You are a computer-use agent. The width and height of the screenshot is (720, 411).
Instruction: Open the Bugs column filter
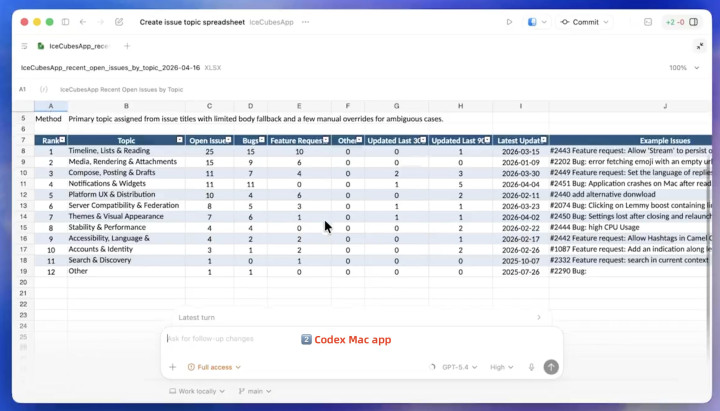coord(262,140)
